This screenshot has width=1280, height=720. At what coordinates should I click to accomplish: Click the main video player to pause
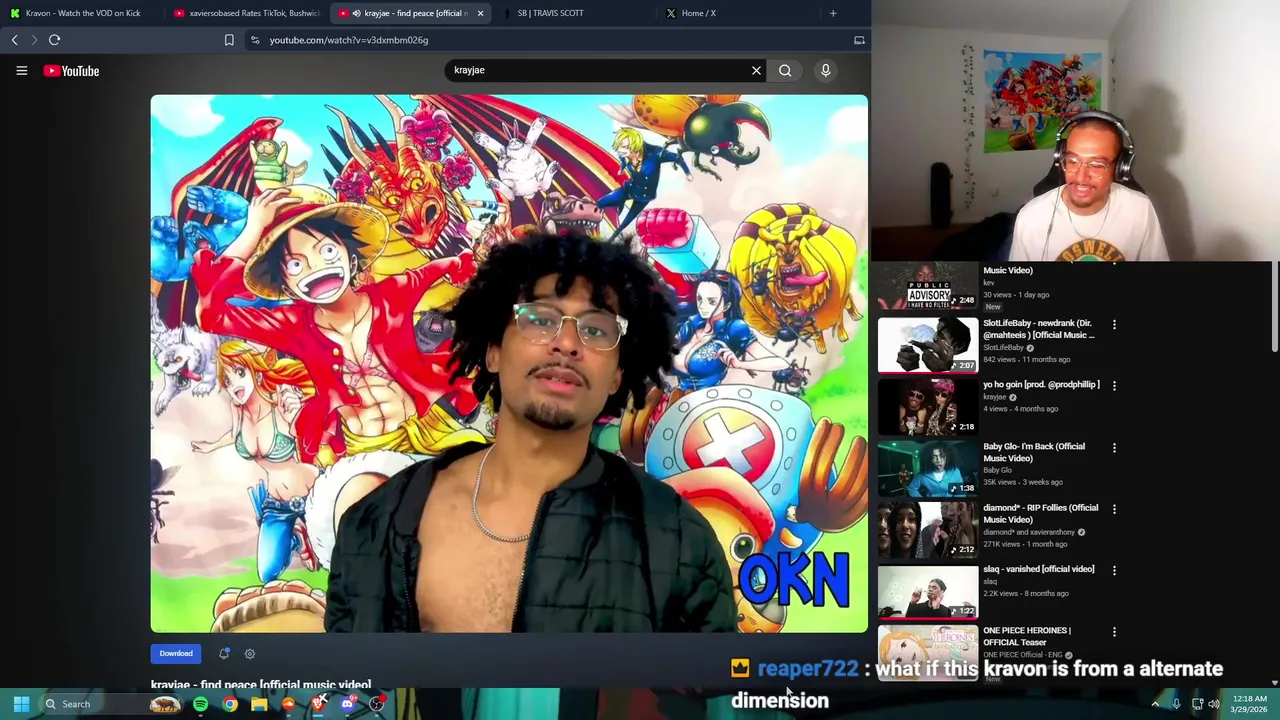pyautogui.click(x=509, y=364)
